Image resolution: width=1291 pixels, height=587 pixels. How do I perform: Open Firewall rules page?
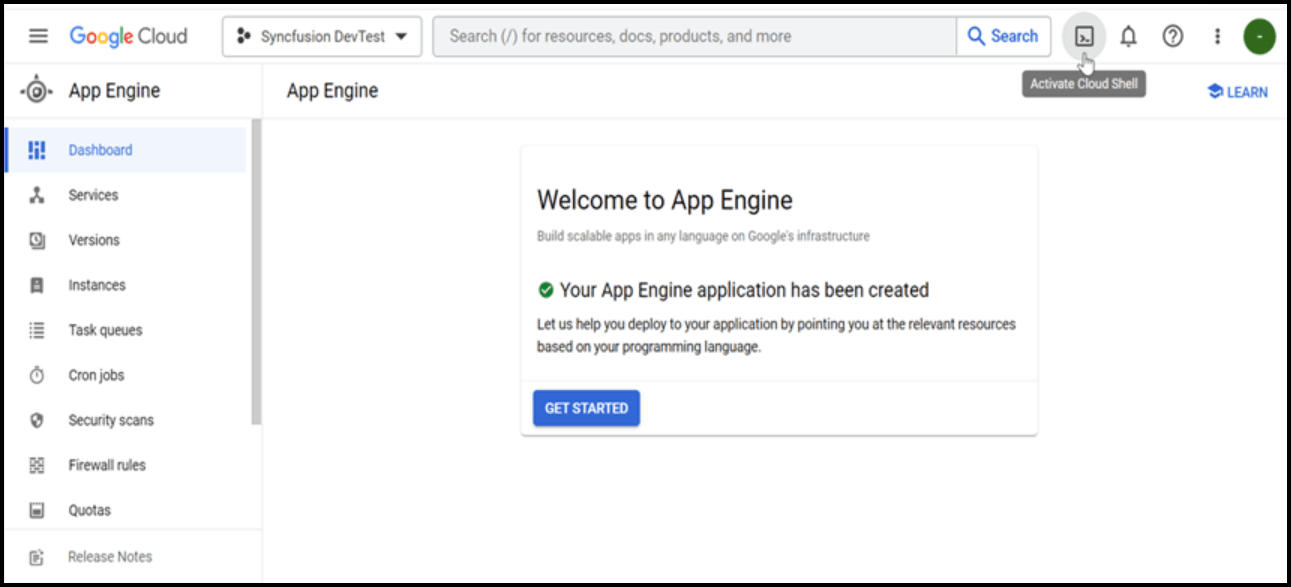tap(107, 465)
